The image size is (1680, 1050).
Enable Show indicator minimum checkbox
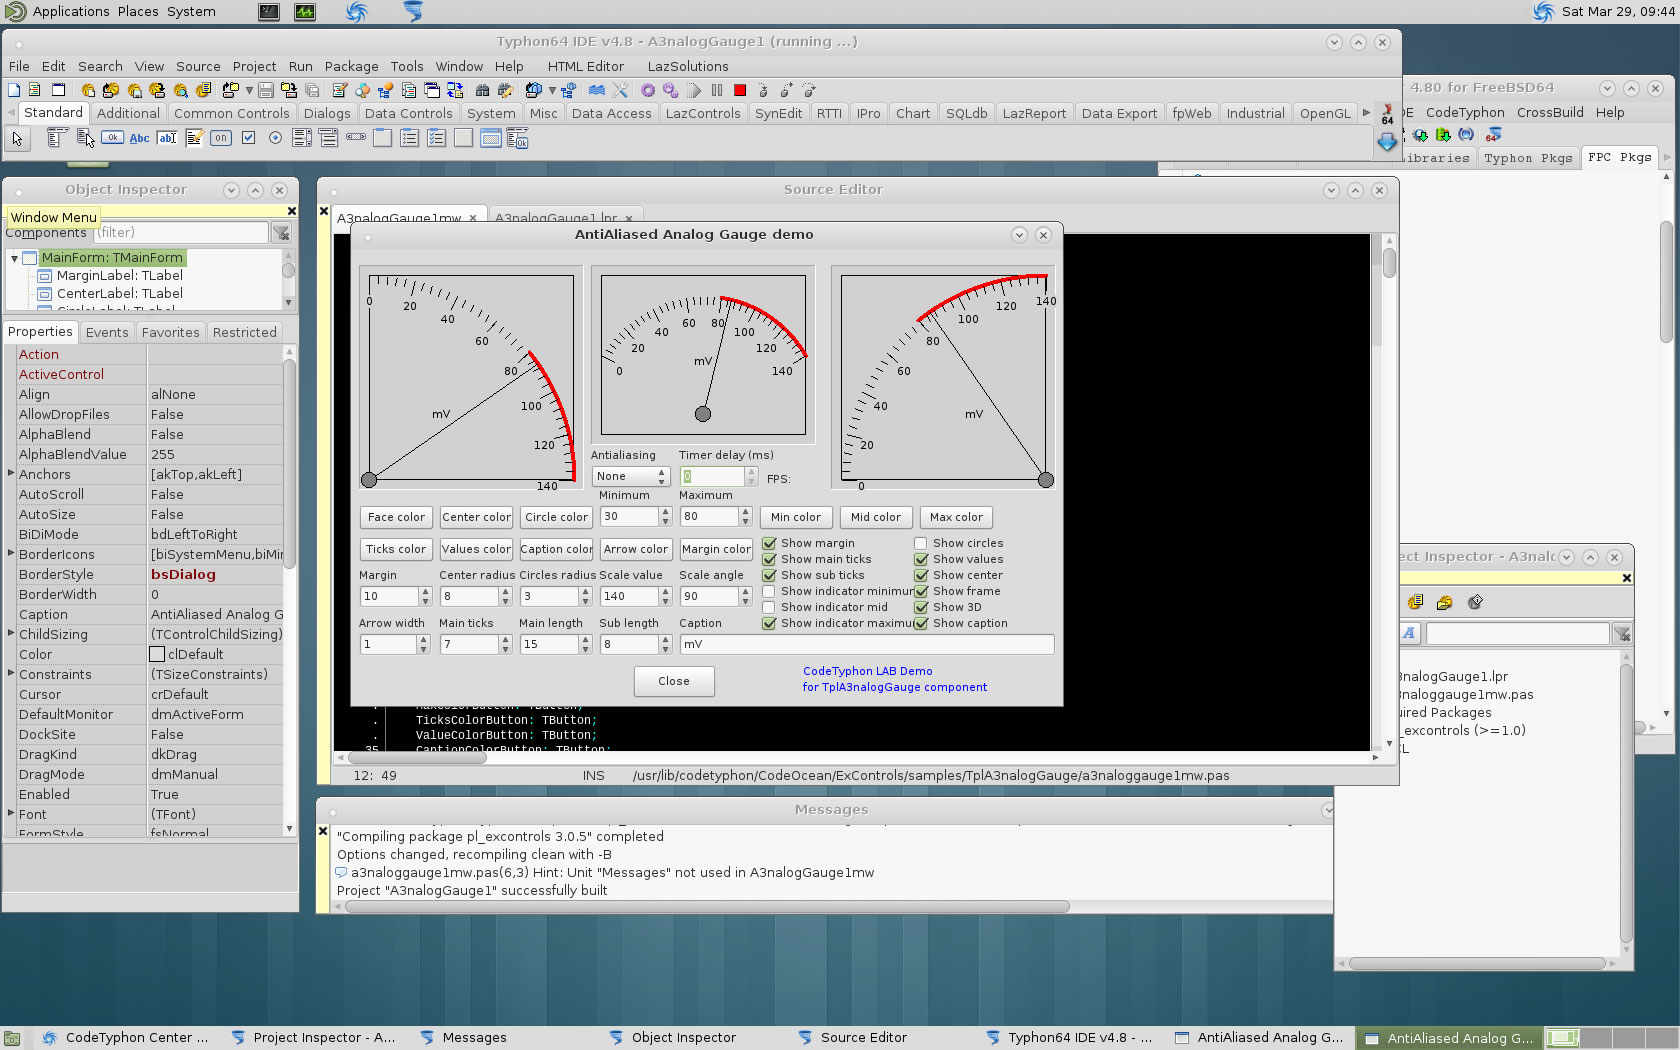[x=769, y=591]
